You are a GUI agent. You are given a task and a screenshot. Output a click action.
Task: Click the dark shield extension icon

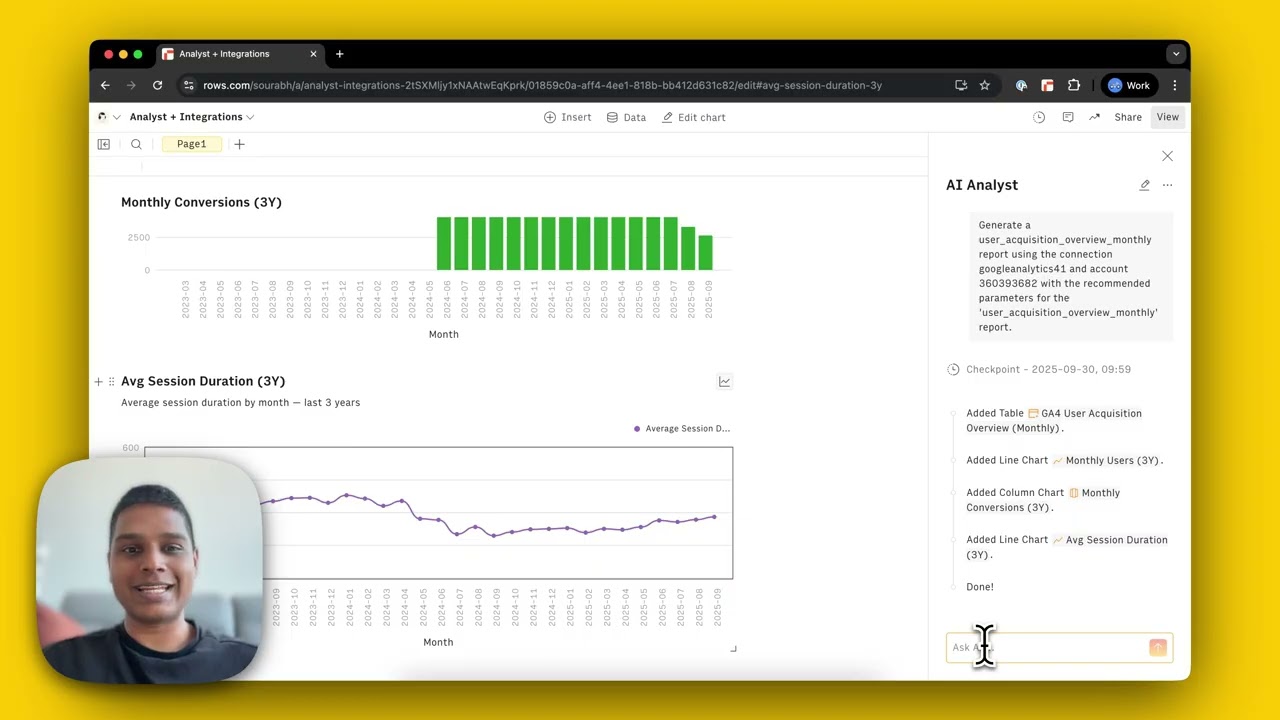[x=1021, y=85]
